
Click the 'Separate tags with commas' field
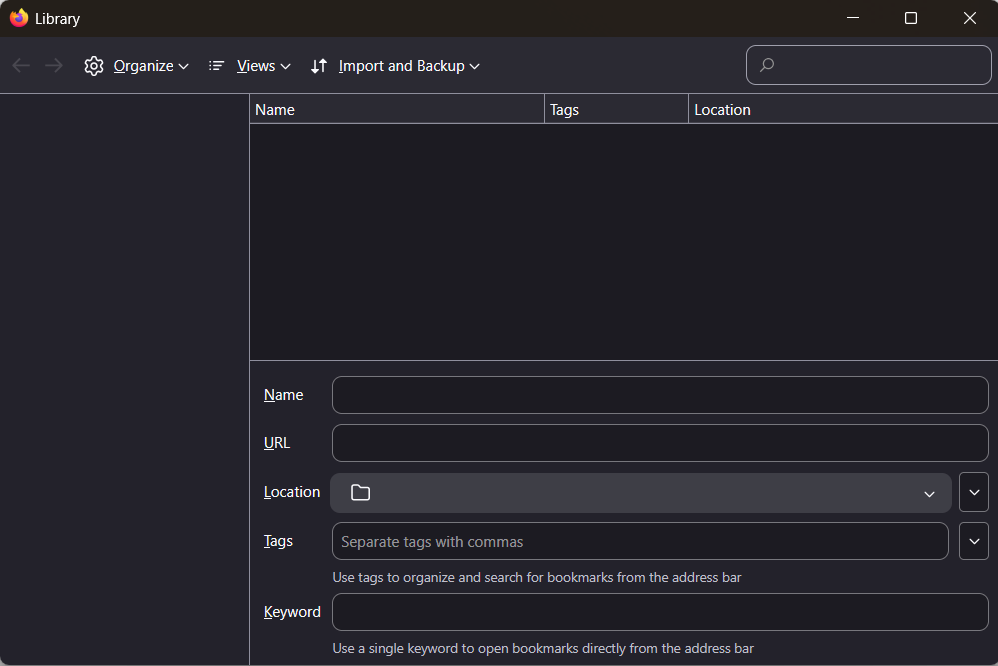click(640, 541)
